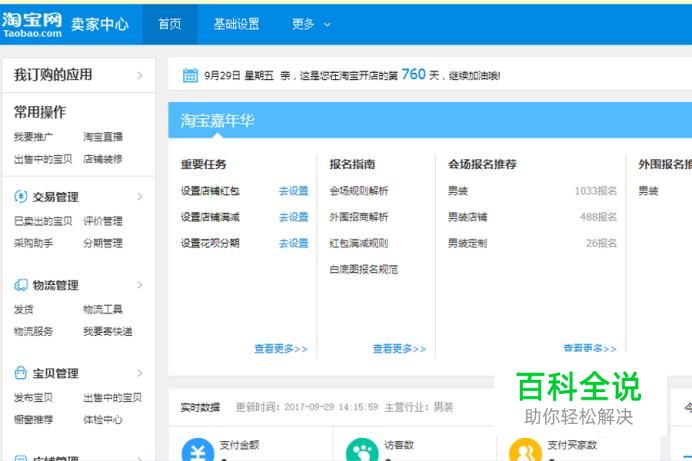Click 去设置 for 设置店铺满减

tap(293, 217)
